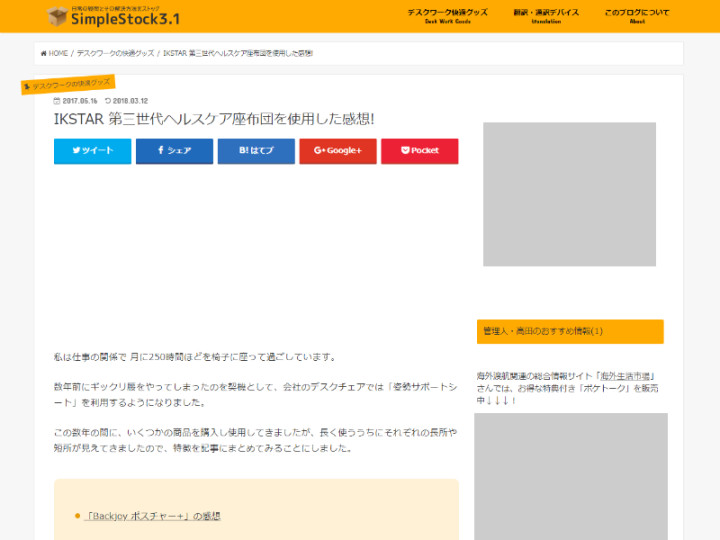Click the lower sidebar image banner
The width and height of the screenshot is (720, 540).
tap(571, 477)
